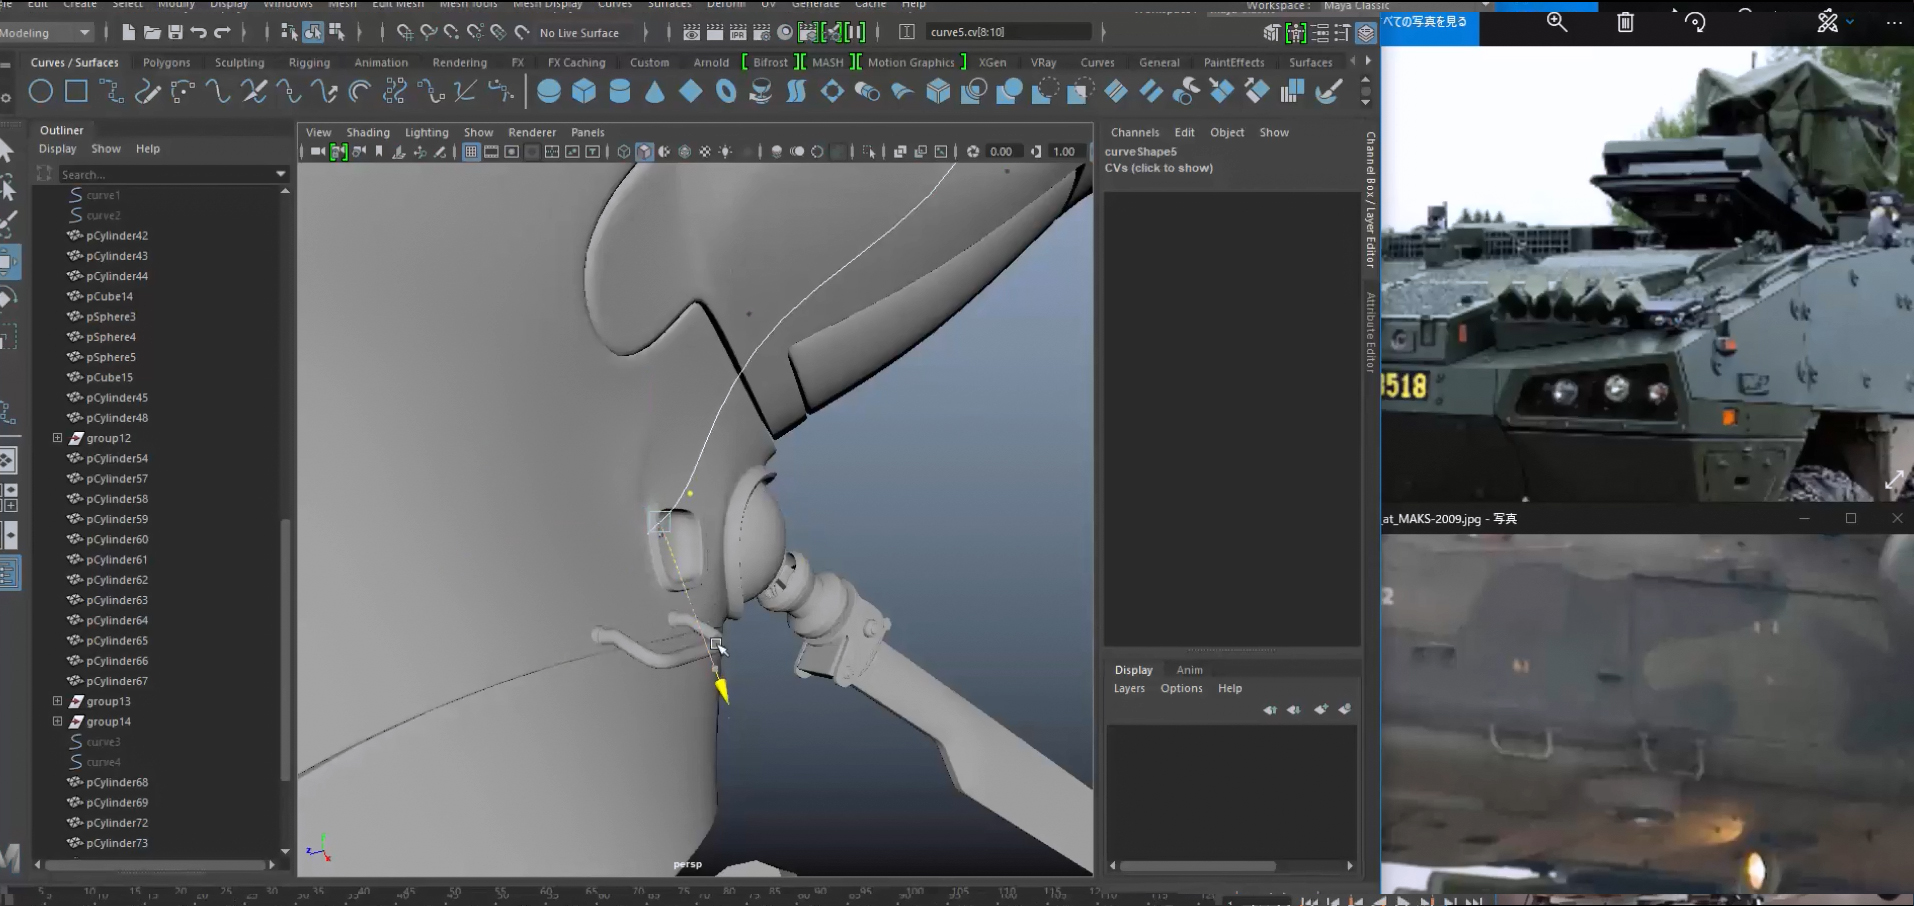The width and height of the screenshot is (1914, 906).
Task: Select the polygon torus tool on the shelf
Action: click(x=725, y=92)
